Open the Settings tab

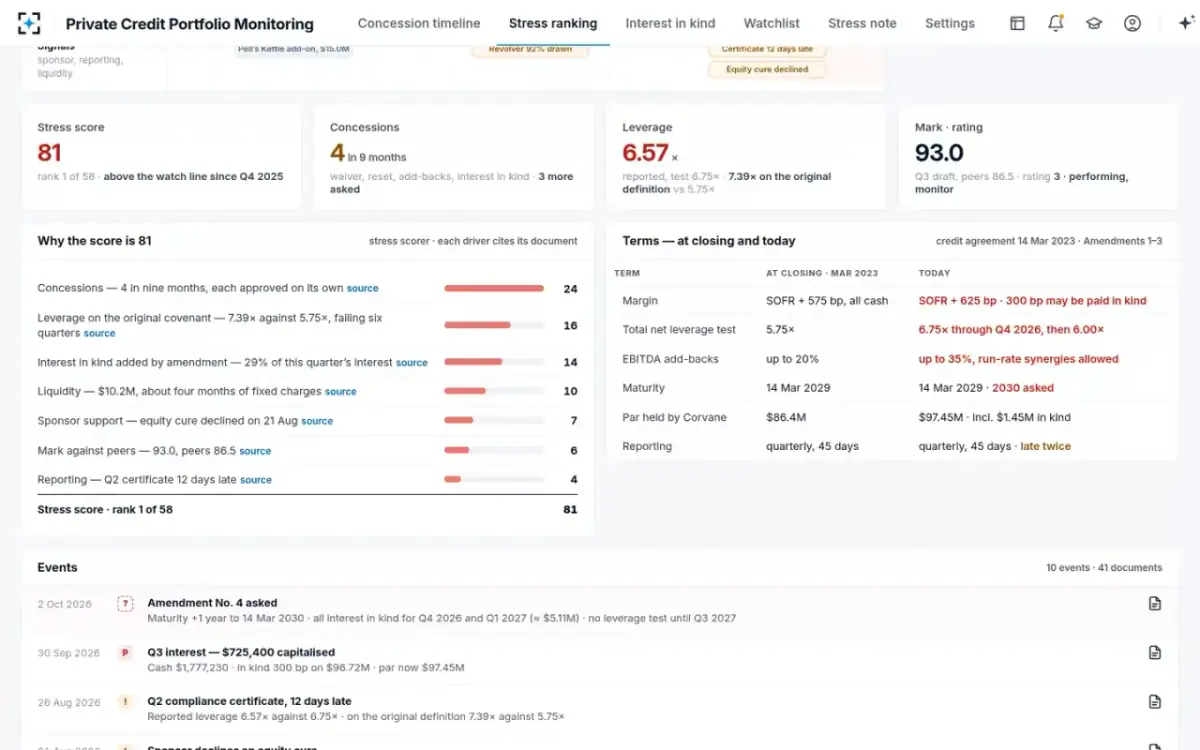tap(950, 23)
